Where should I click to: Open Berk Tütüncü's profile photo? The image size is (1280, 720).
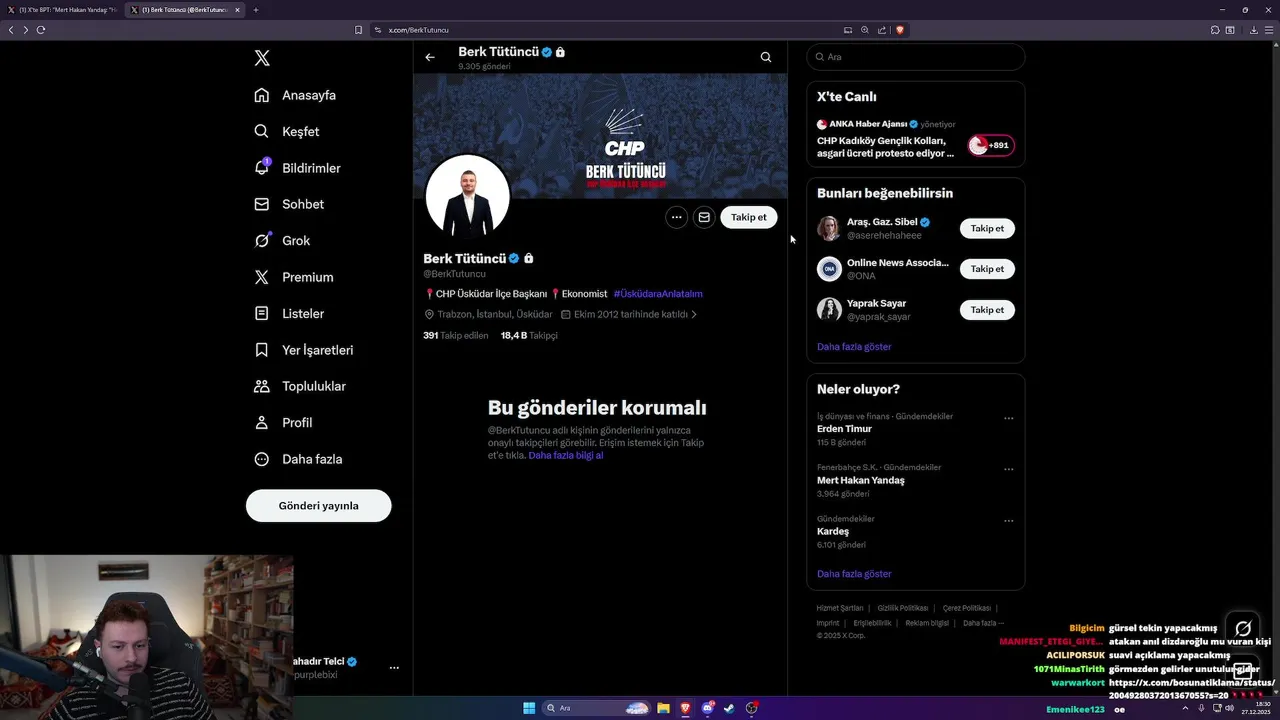coord(467,197)
